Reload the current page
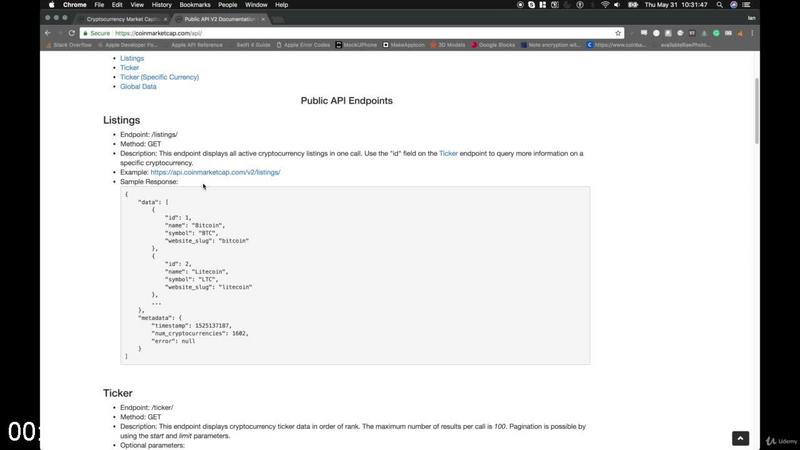This screenshot has height=450, width=800. point(72,33)
